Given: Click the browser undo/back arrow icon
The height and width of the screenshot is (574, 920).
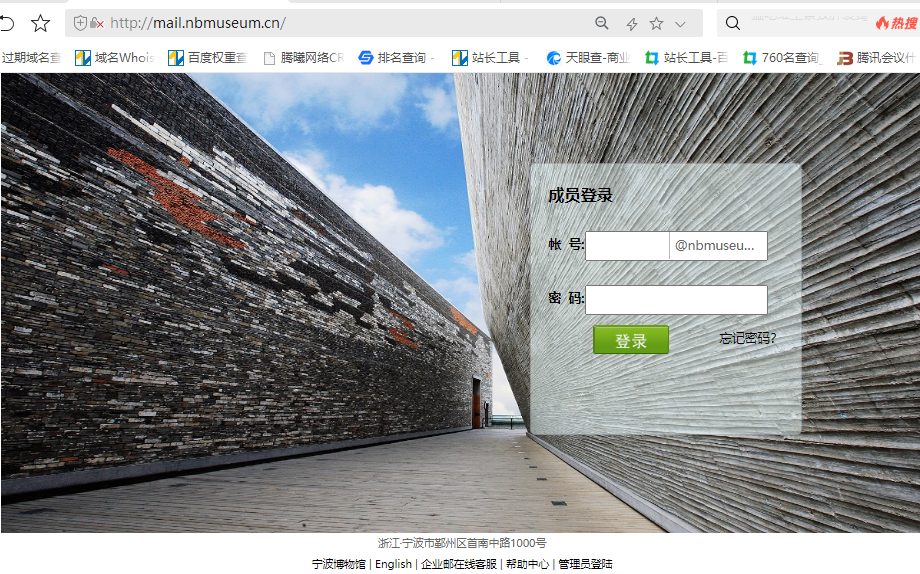Looking at the screenshot, I should pyautogui.click(x=7, y=23).
